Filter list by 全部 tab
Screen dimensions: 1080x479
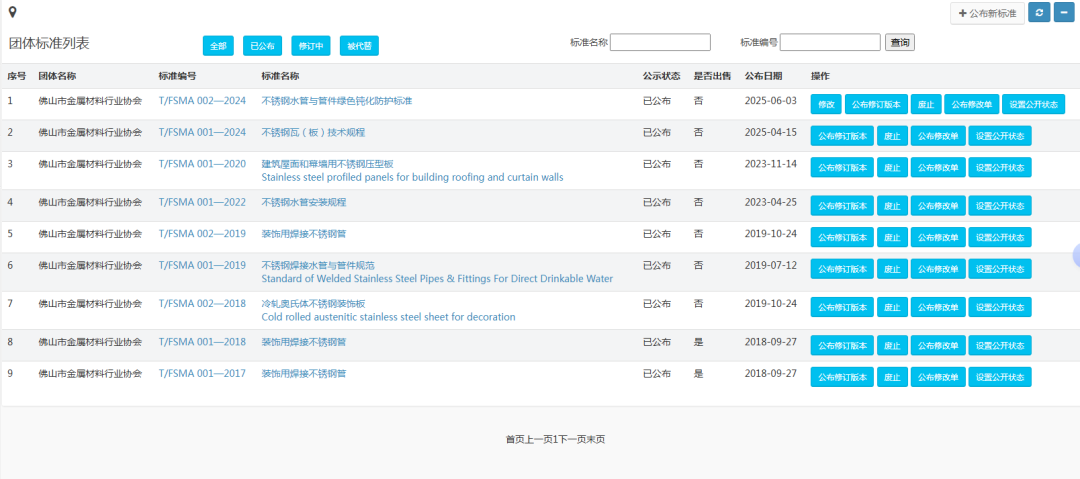point(218,46)
